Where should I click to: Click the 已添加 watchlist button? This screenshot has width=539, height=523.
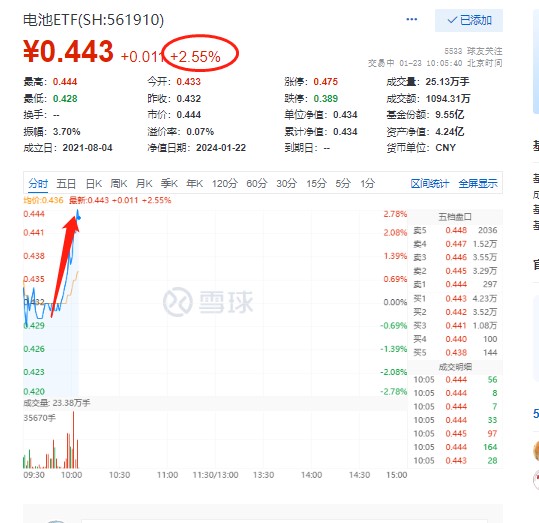point(469,20)
